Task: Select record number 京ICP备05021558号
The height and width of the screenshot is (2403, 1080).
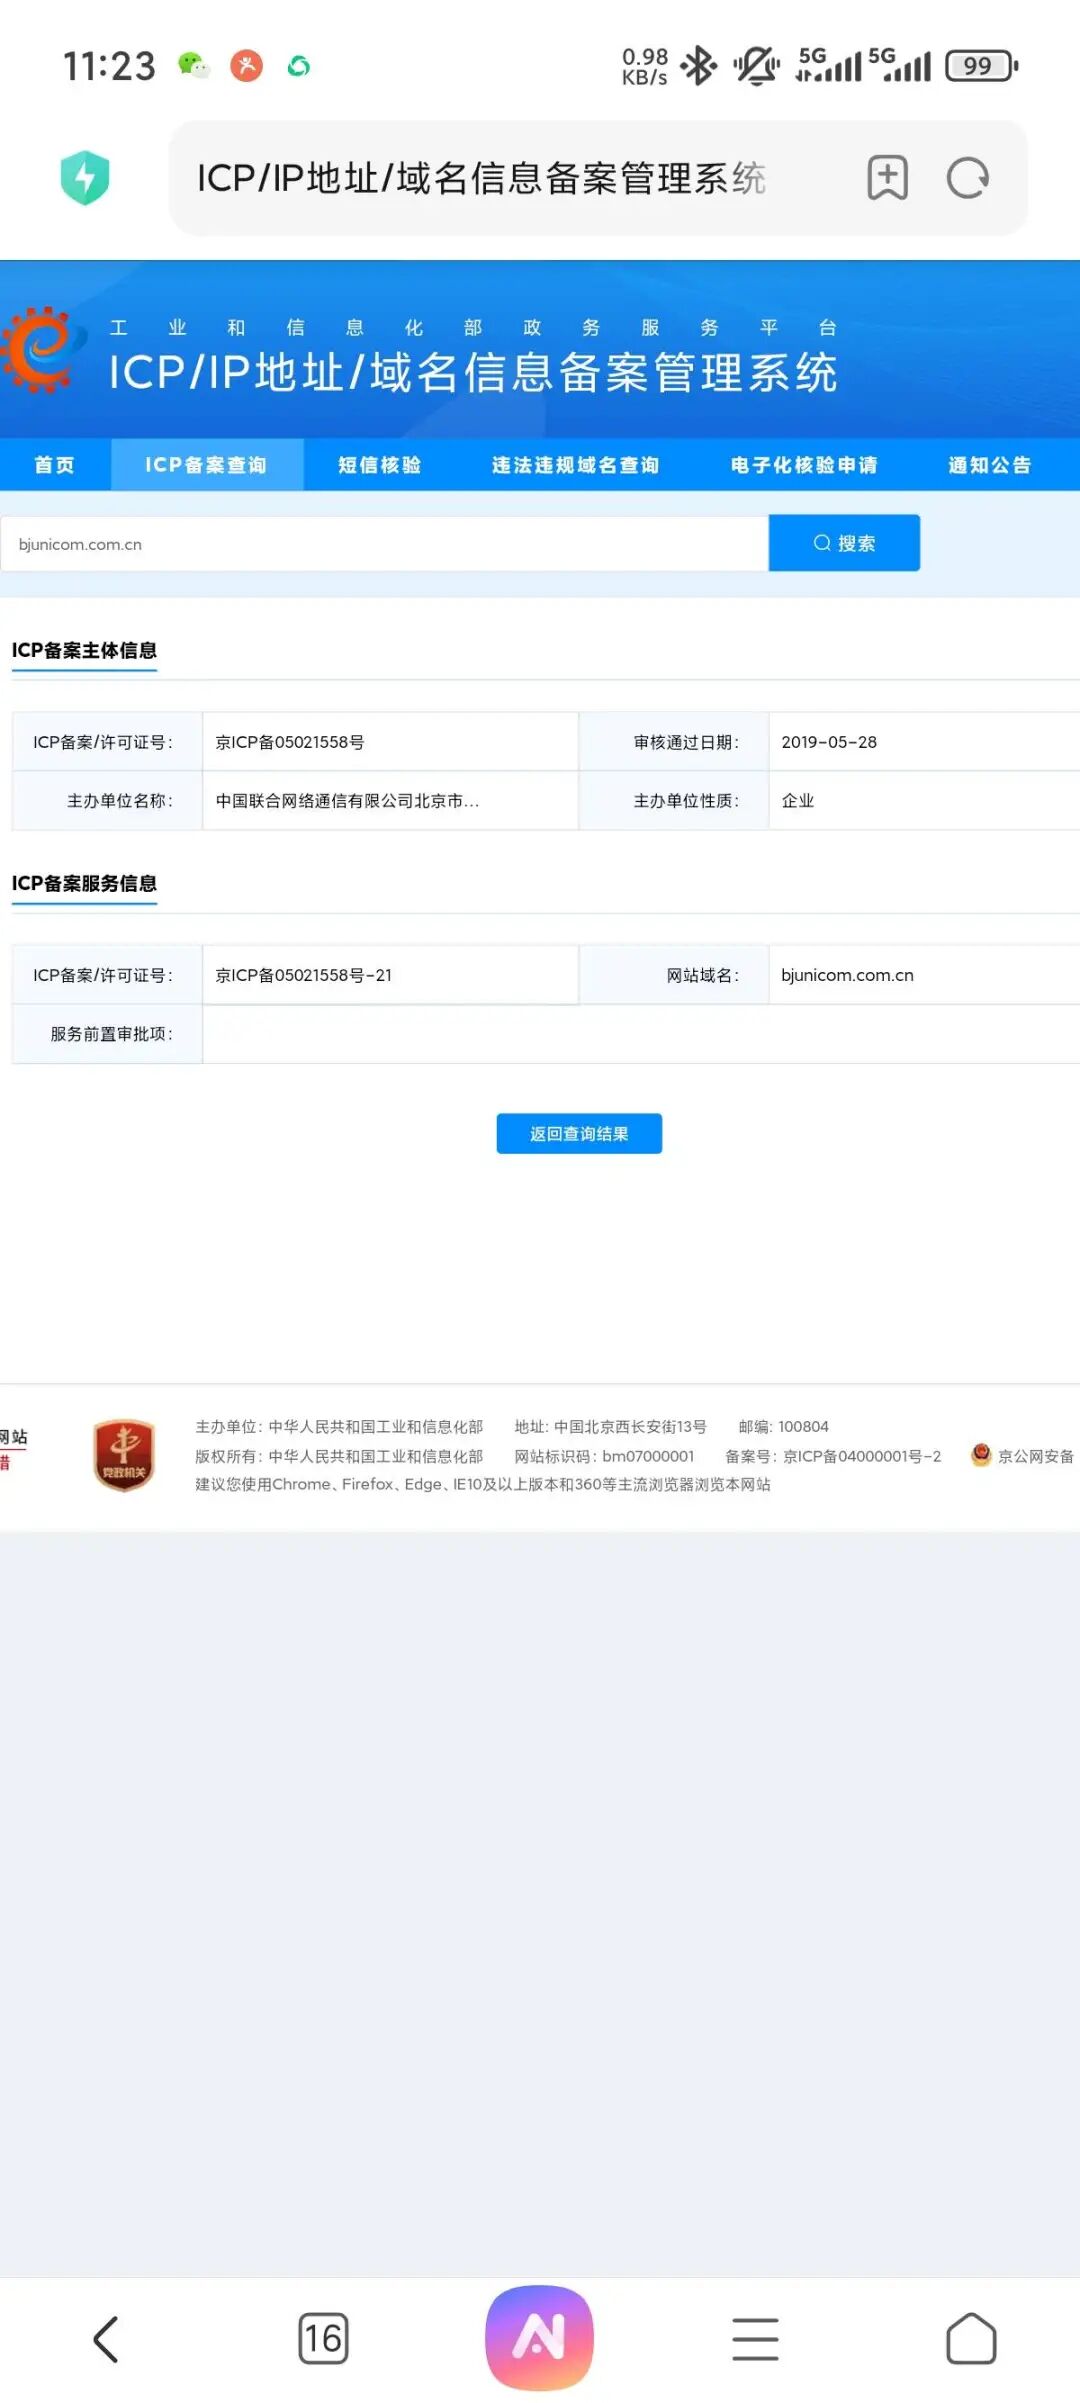Action: pos(290,742)
